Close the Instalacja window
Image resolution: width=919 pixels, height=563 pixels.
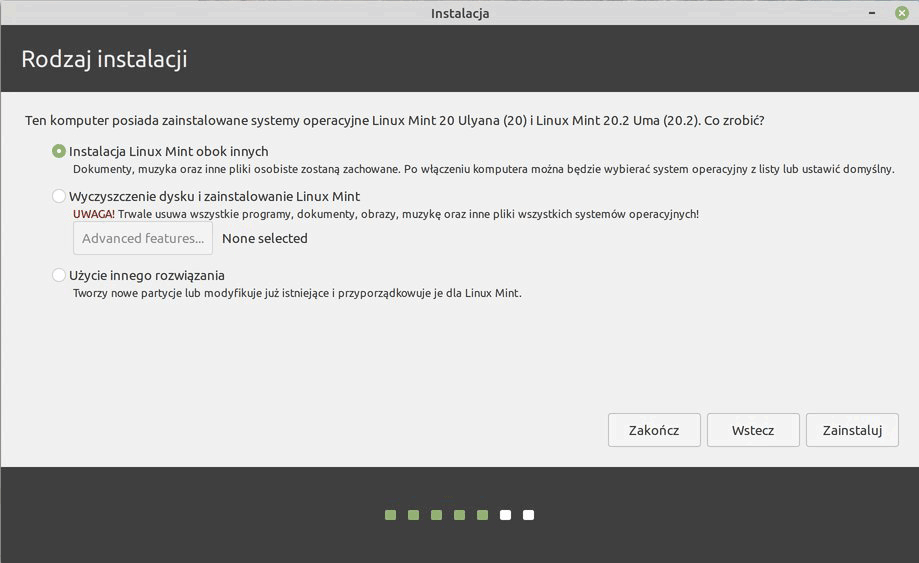(902, 13)
